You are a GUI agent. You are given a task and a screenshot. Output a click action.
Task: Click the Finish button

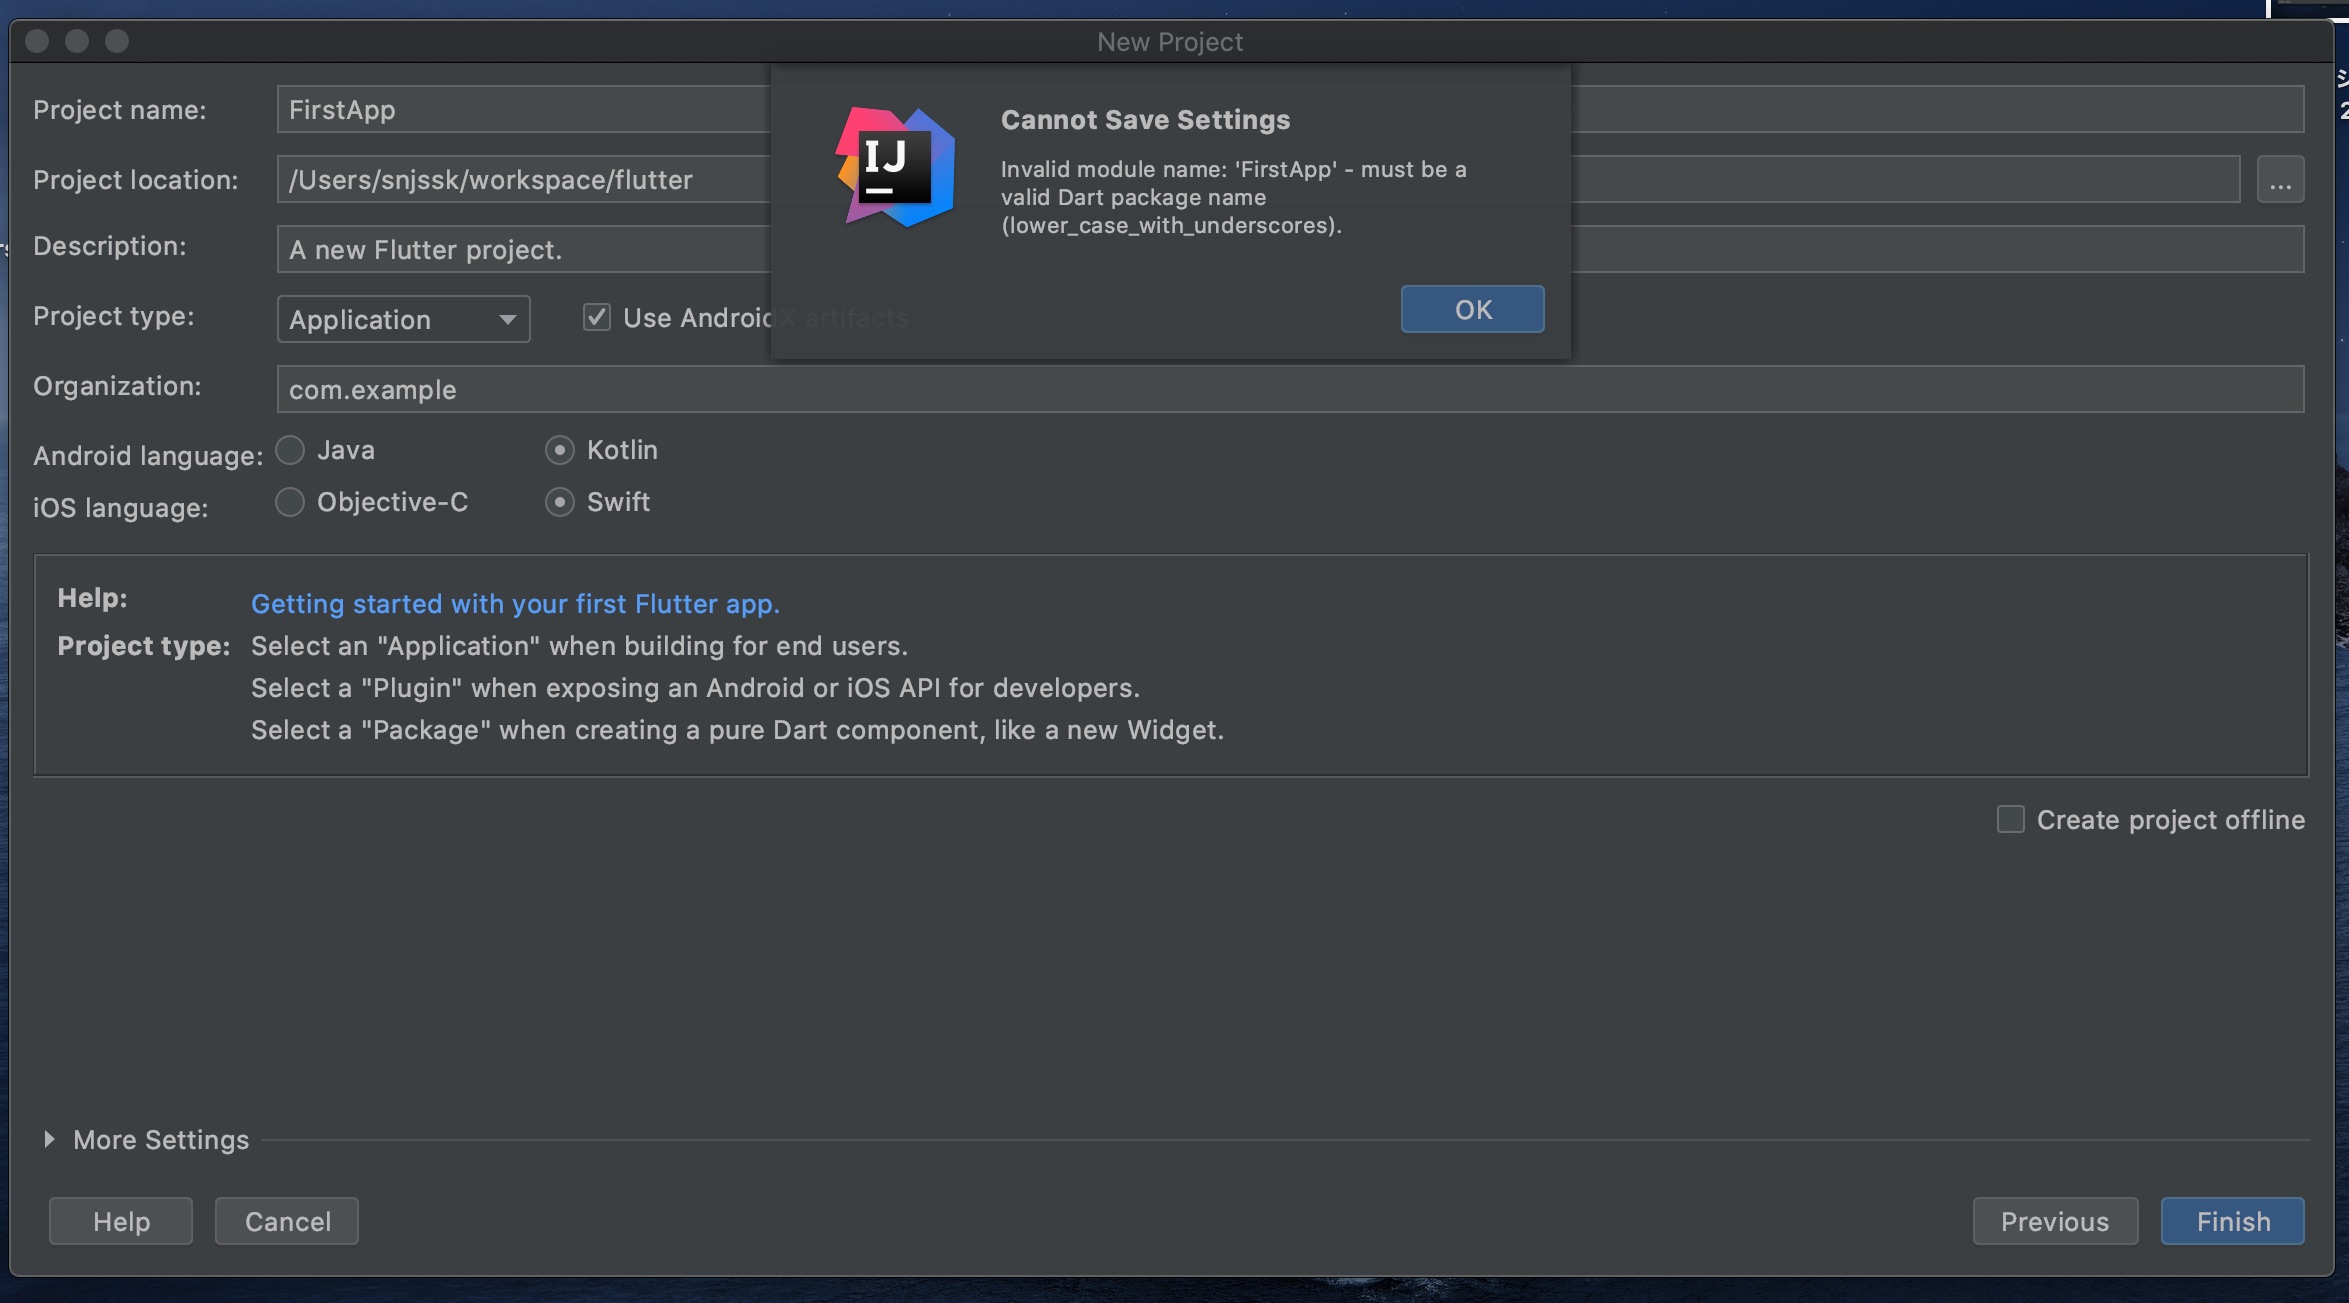(x=2232, y=1221)
